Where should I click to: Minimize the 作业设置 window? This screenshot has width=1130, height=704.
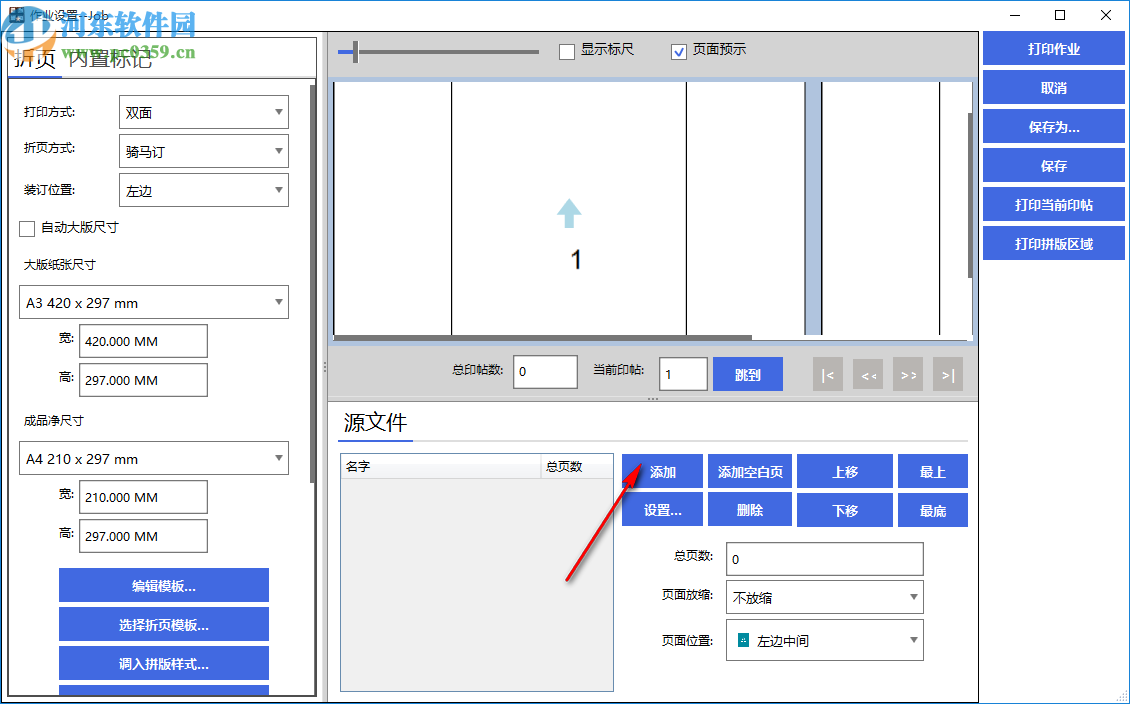click(1015, 15)
